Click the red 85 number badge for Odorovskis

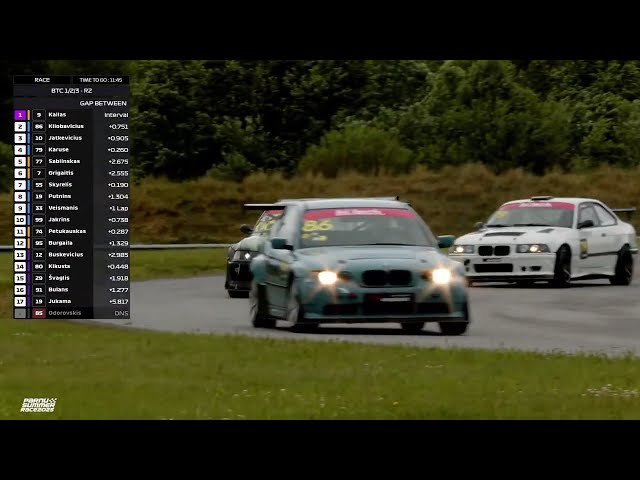[x=39, y=313]
